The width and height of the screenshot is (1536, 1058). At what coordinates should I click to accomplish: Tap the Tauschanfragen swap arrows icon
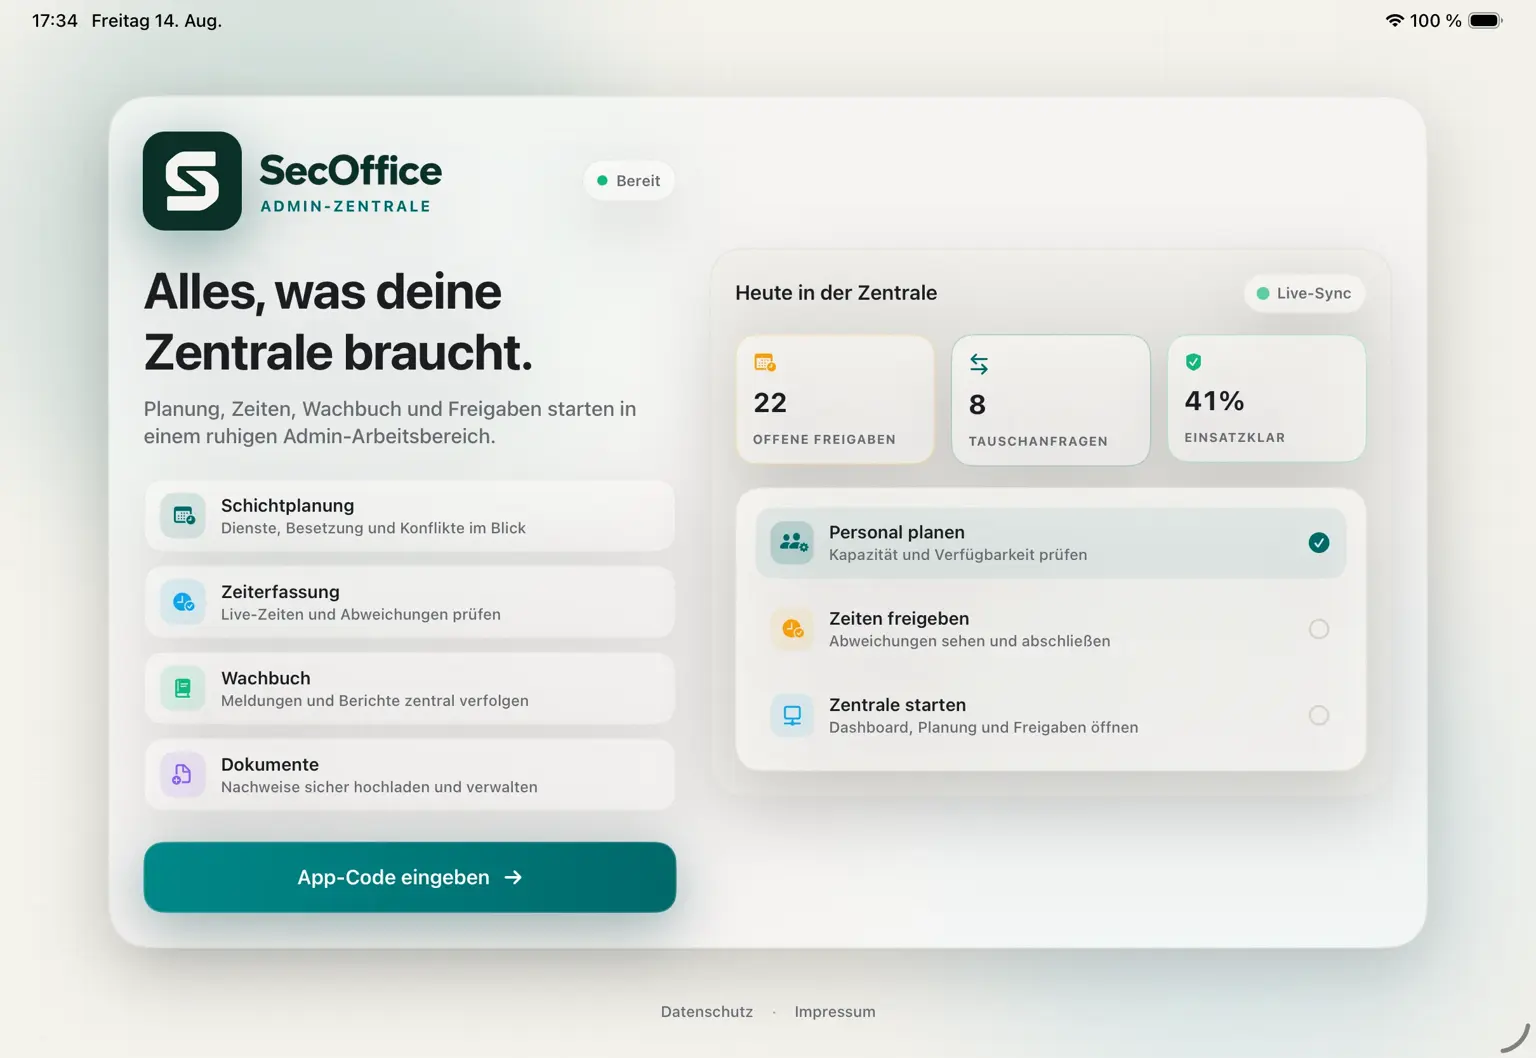(979, 365)
